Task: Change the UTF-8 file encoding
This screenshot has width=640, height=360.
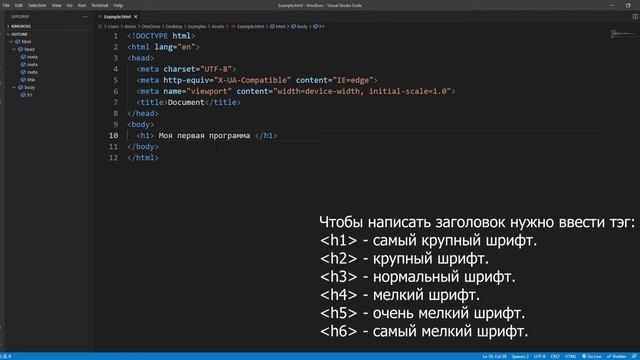Action: coord(539,356)
